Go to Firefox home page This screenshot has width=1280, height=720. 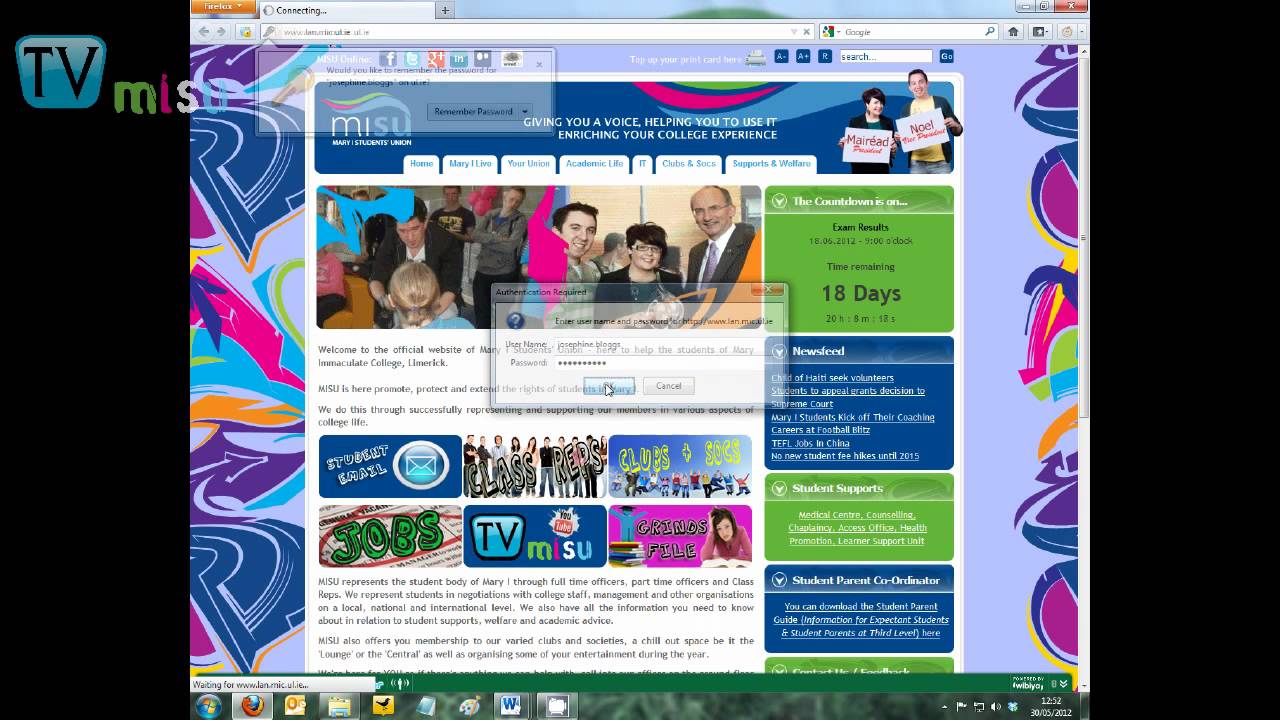pos(1014,32)
